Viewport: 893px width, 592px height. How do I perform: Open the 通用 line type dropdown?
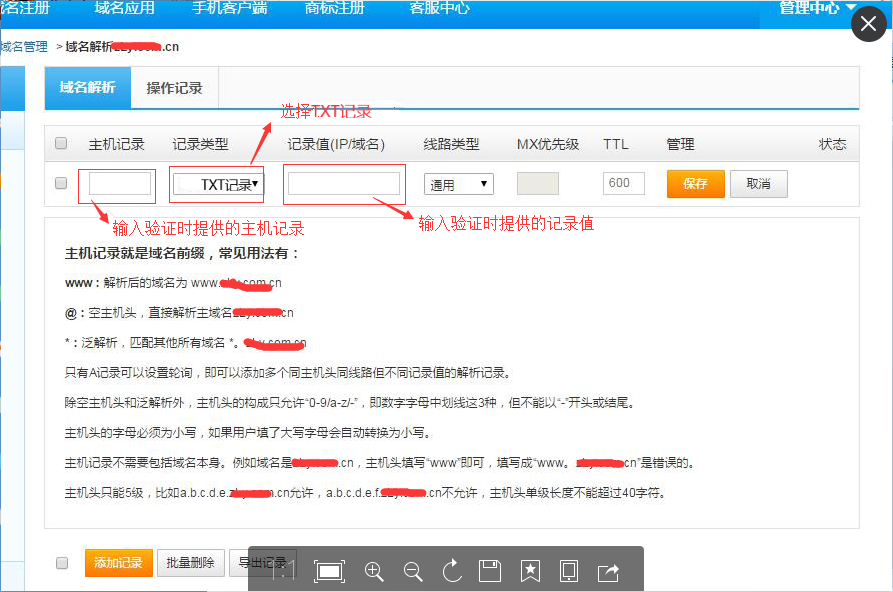pyautogui.click(x=458, y=183)
